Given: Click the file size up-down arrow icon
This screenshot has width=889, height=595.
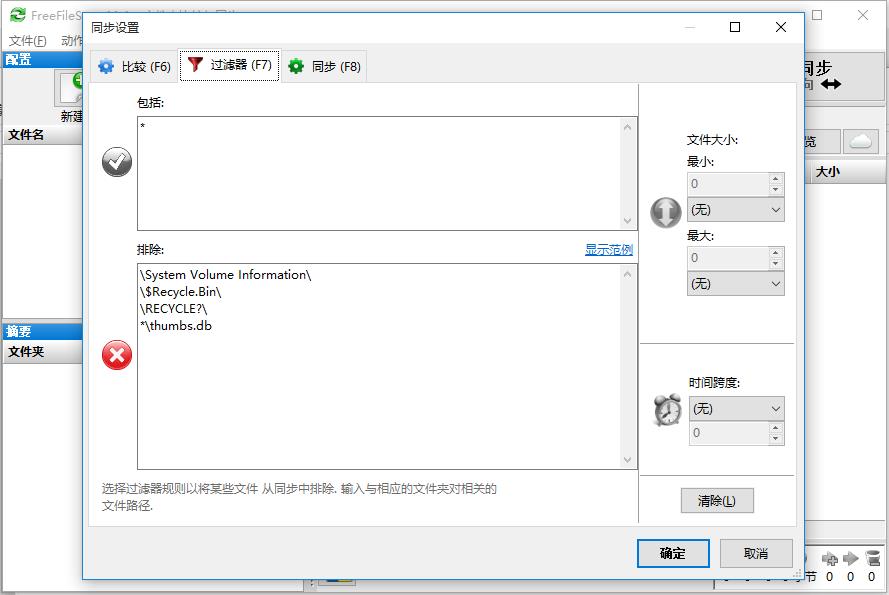Looking at the screenshot, I should 666,213.
